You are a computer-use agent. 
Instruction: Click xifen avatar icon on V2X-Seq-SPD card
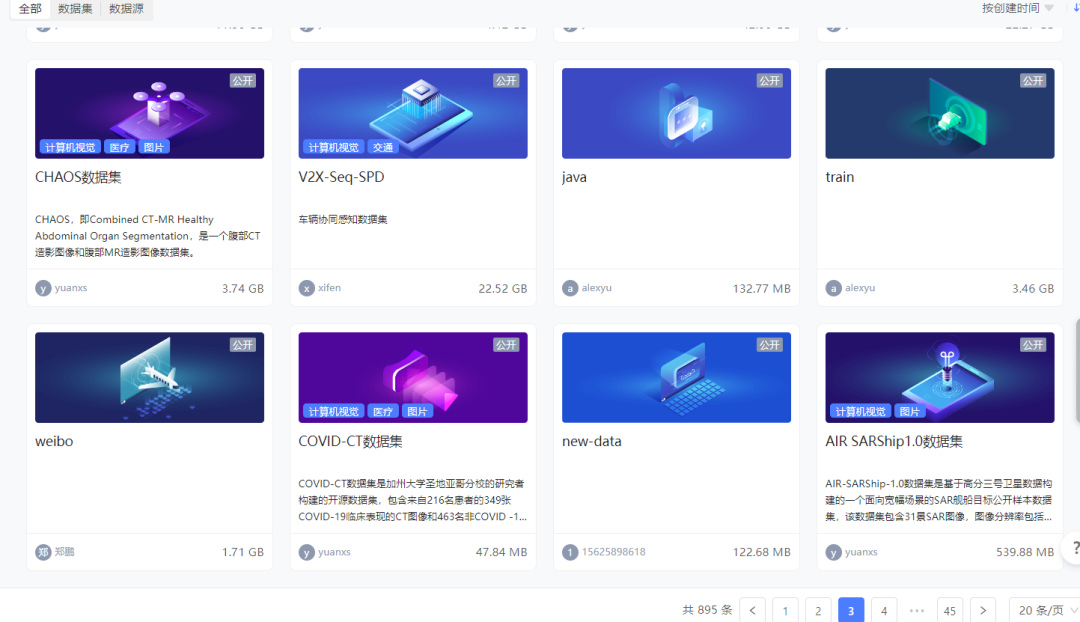(307, 288)
